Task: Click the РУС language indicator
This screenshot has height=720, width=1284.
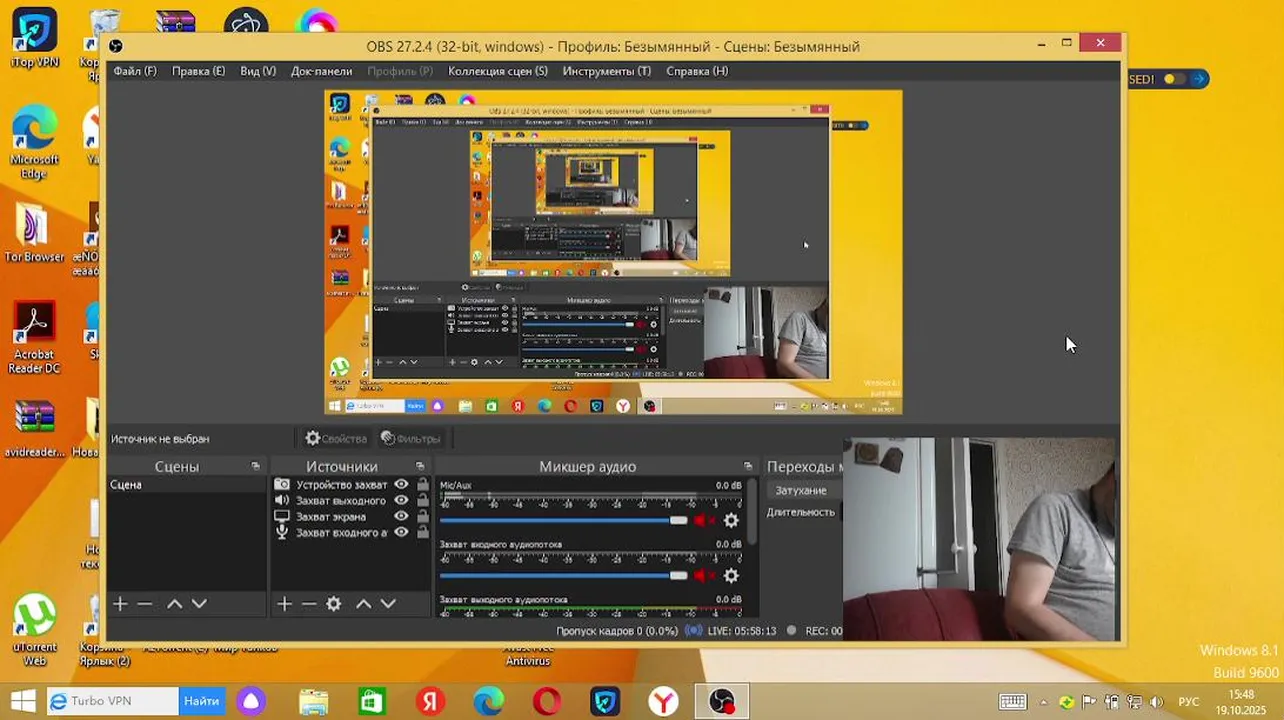Action: coord(1188,702)
